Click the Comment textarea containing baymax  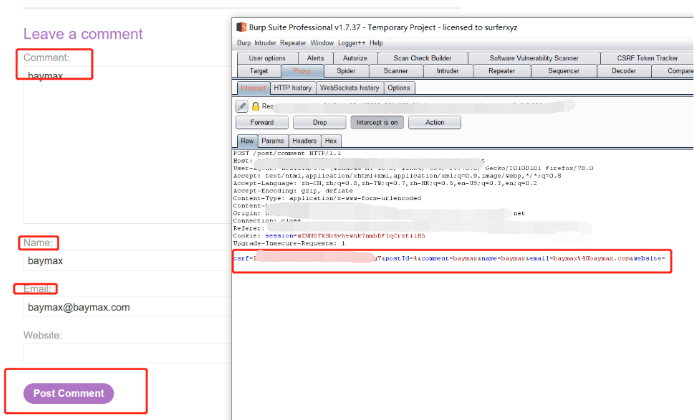(127, 145)
